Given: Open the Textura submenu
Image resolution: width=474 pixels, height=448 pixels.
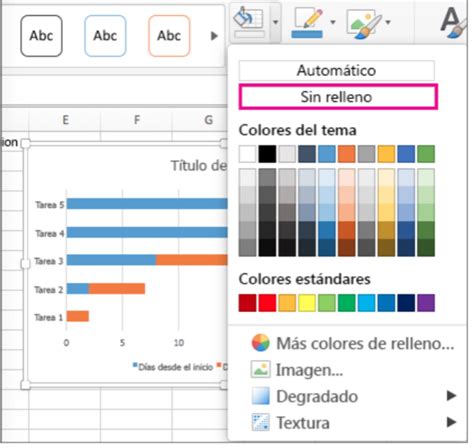Looking at the screenshot, I should point(451,422).
